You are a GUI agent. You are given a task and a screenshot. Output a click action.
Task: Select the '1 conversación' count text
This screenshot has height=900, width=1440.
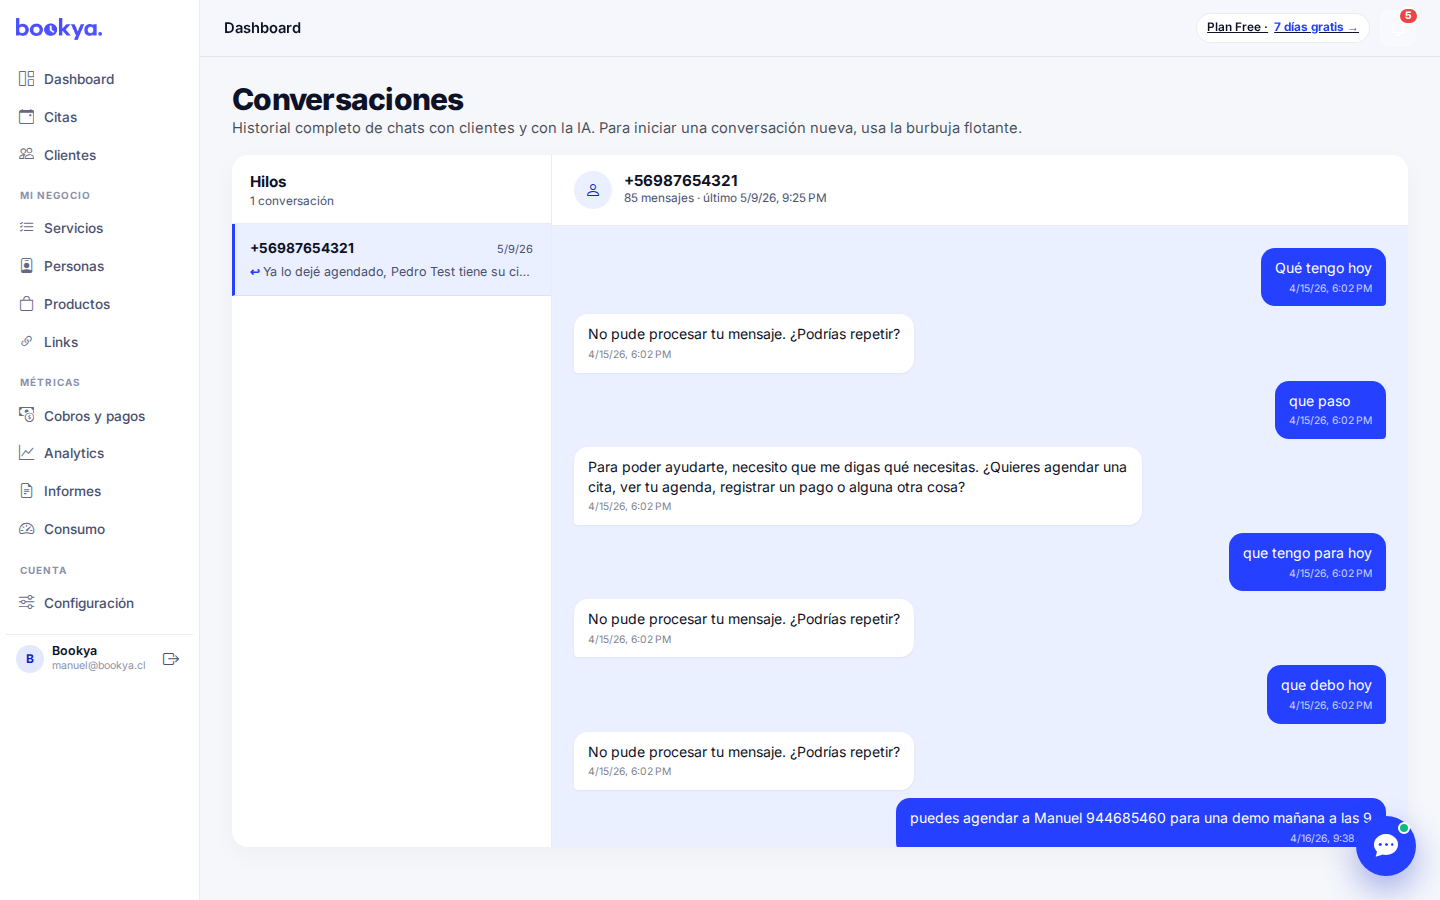[292, 201]
